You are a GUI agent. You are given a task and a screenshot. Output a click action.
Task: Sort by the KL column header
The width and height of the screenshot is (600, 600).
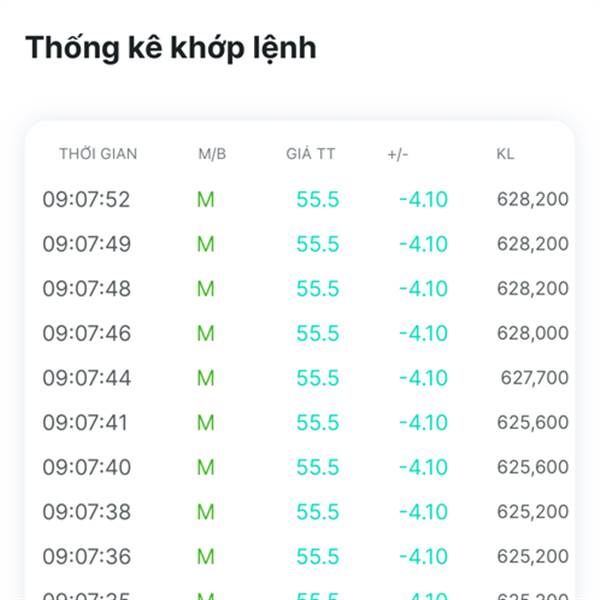(x=505, y=154)
